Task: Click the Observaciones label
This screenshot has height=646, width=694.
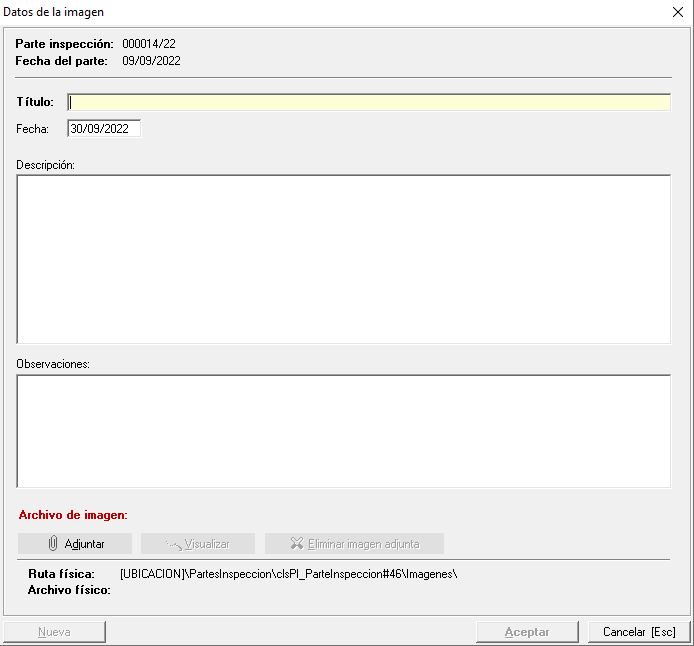Action: tap(53, 364)
